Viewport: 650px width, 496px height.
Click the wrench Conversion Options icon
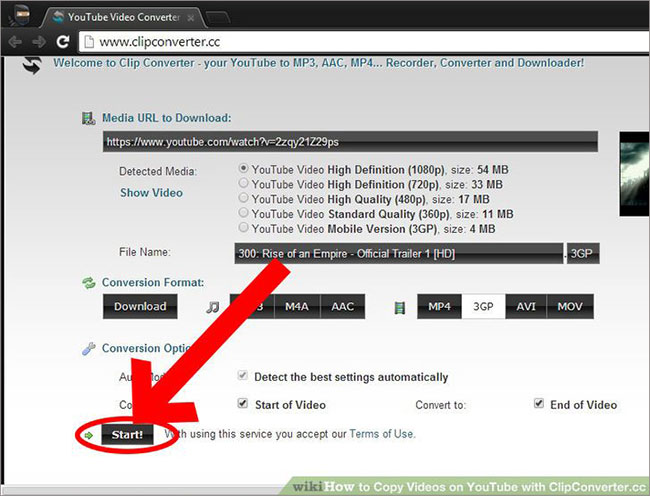[x=89, y=348]
